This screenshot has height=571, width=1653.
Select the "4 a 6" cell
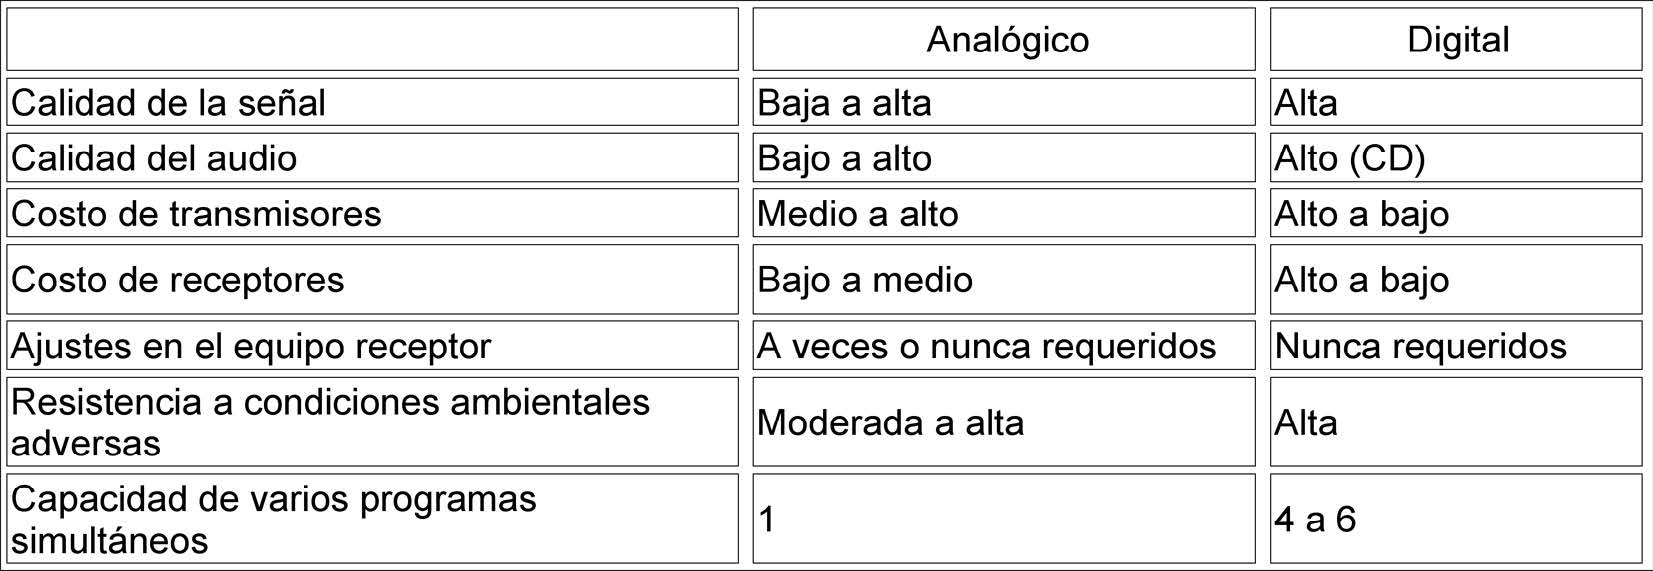[x=1315, y=519]
